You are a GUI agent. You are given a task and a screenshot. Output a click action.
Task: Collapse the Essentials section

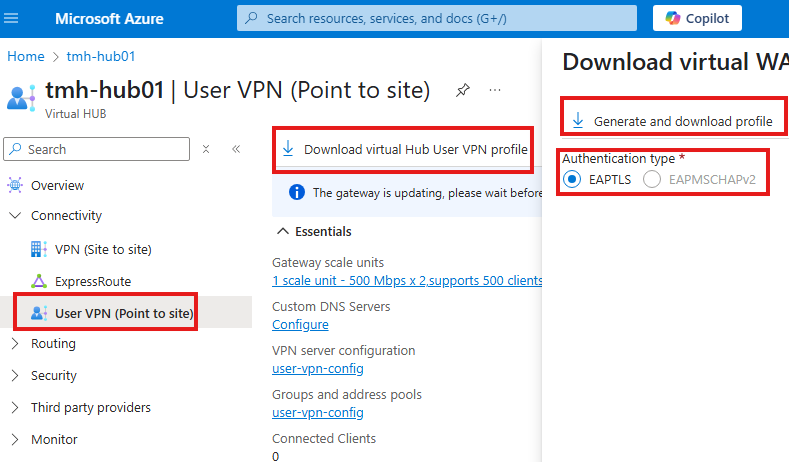pos(283,232)
